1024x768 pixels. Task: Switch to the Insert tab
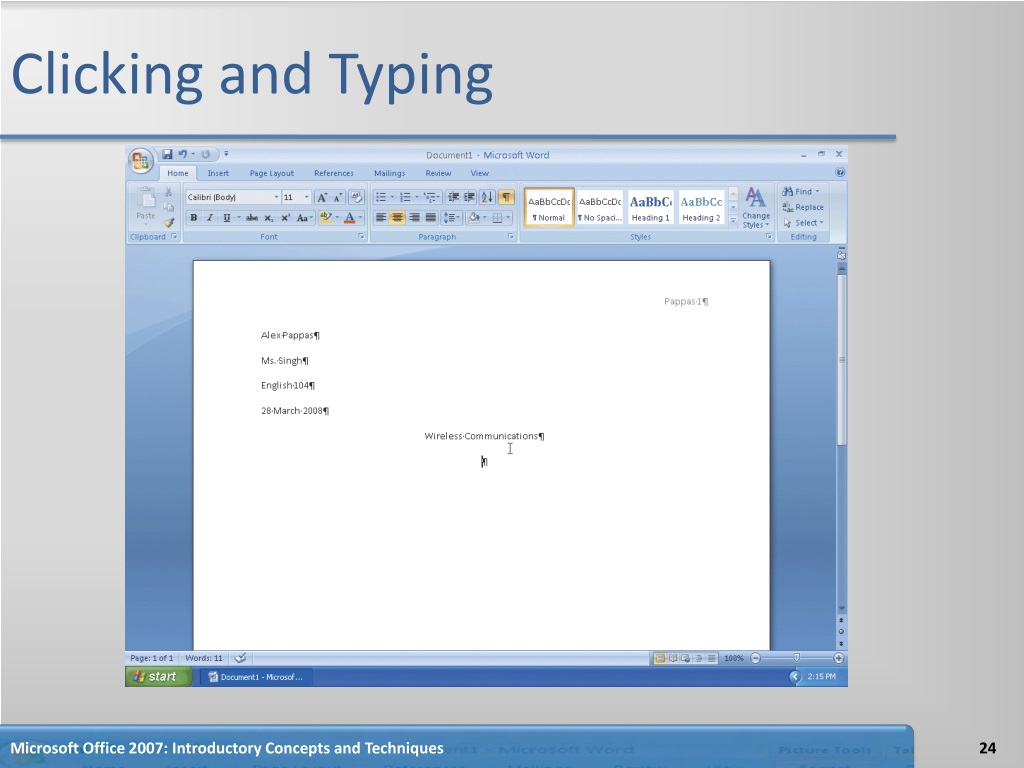(218, 173)
